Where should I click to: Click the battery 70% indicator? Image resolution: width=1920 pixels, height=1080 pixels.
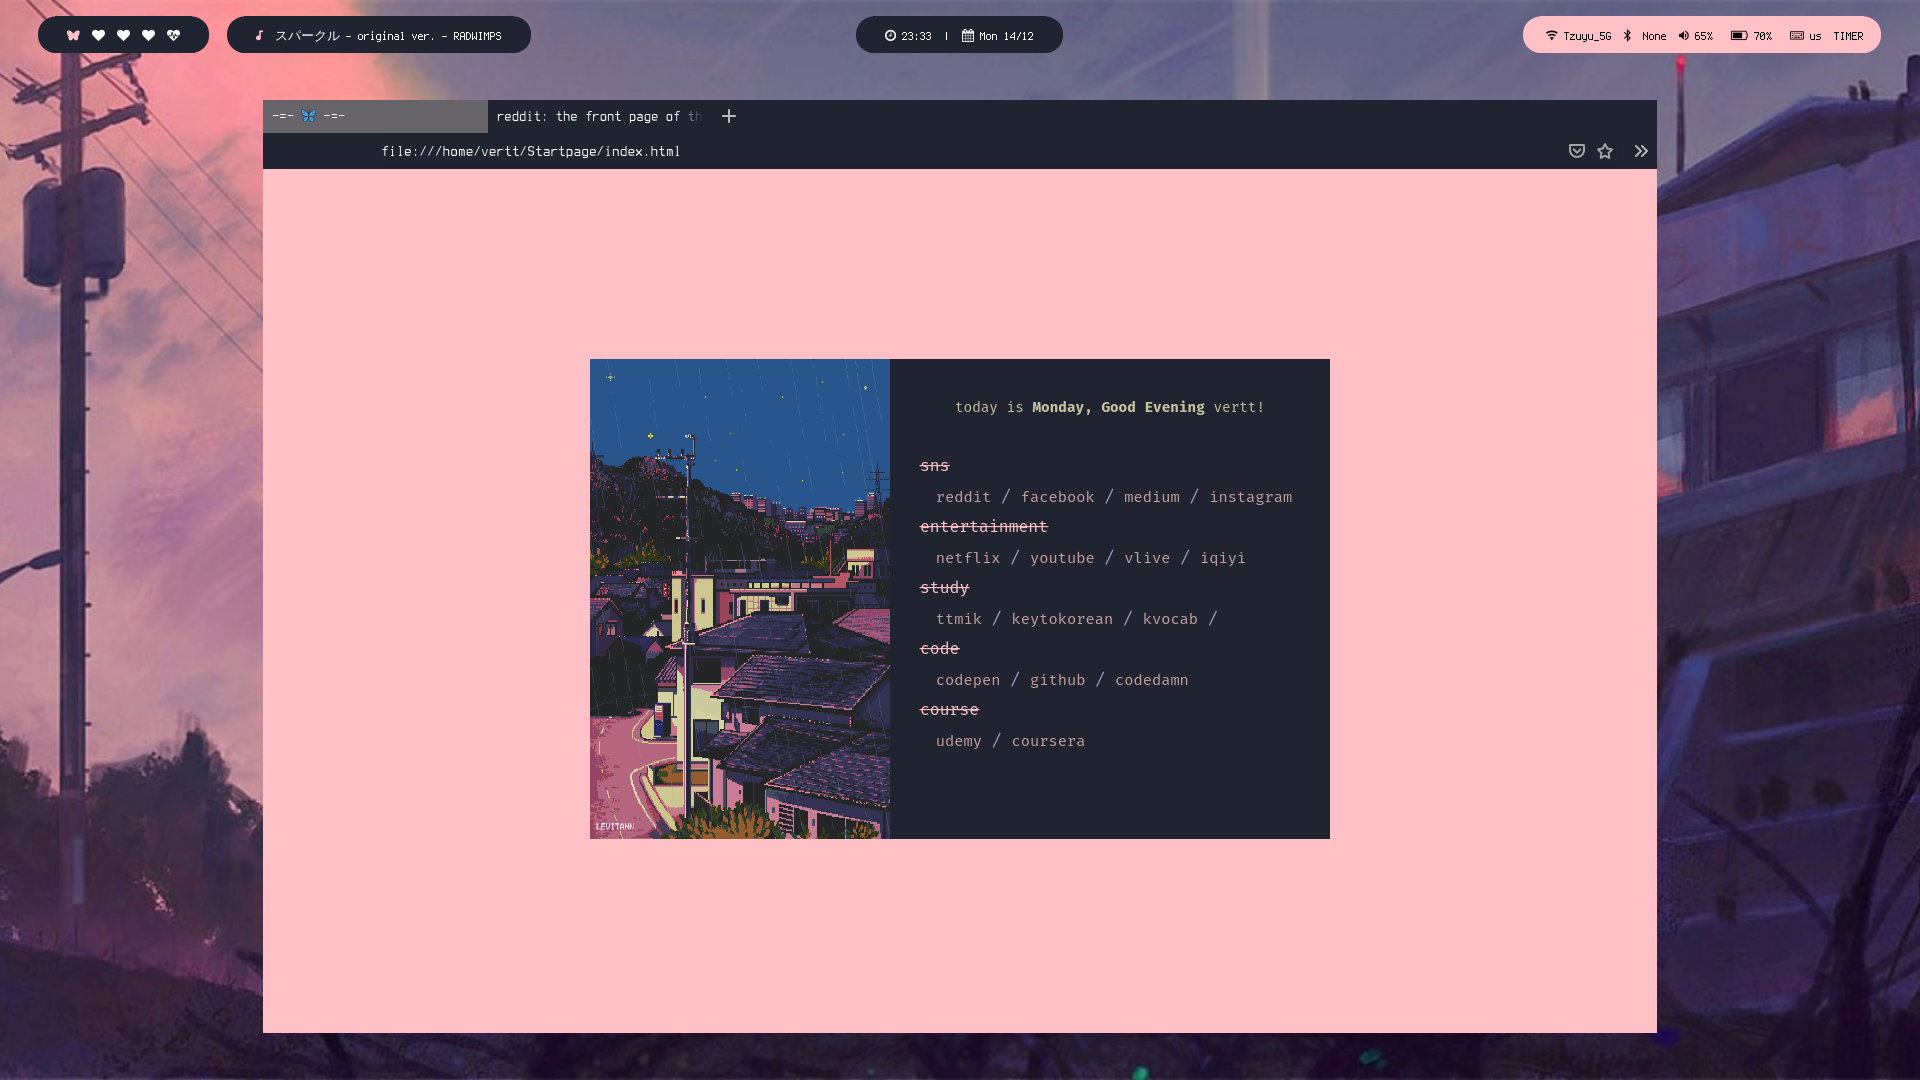[x=1751, y=35]
